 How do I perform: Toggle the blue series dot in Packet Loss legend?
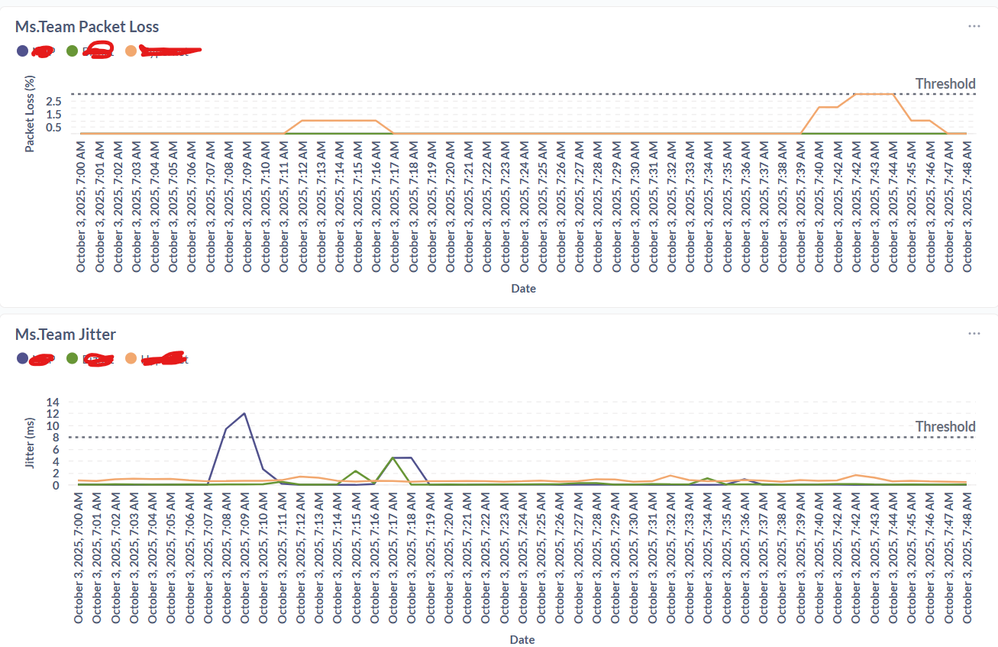tap(22, 51)
